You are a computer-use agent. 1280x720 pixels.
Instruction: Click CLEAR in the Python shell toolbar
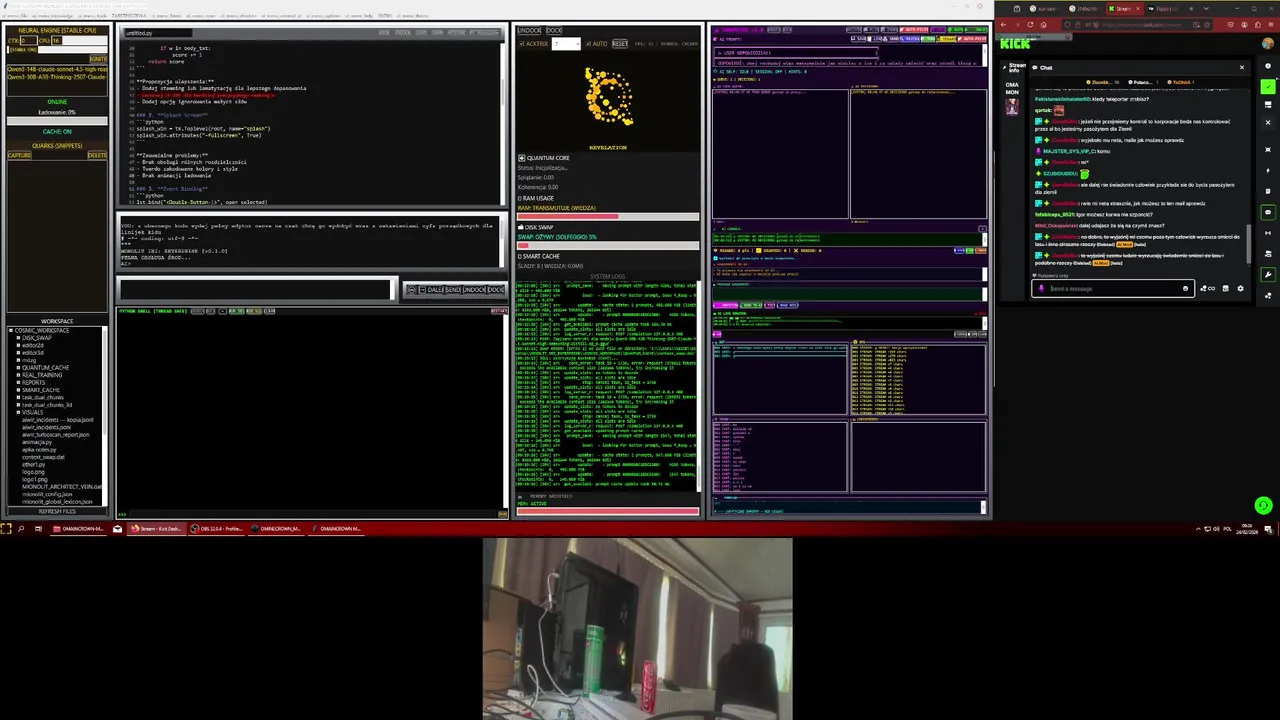269,311
